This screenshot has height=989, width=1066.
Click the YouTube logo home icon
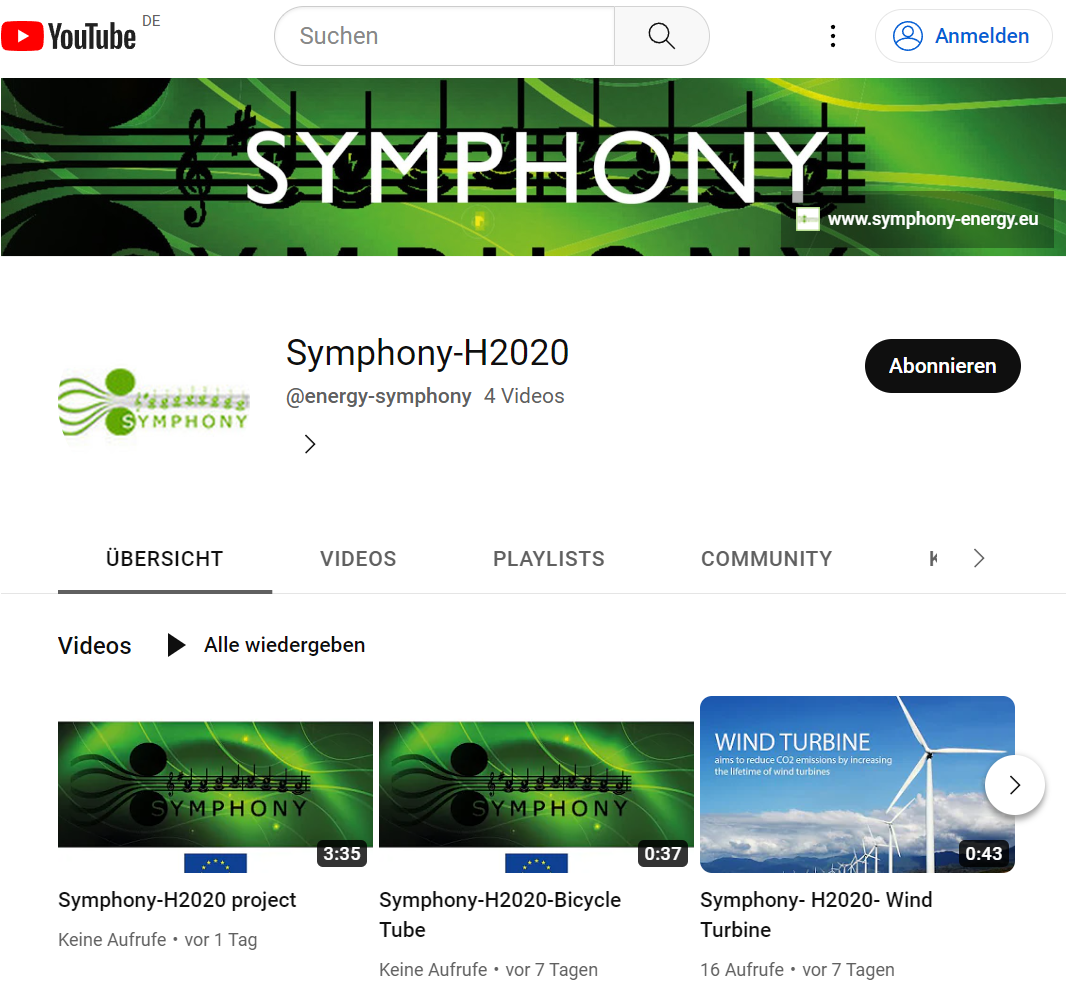point(68,36)
